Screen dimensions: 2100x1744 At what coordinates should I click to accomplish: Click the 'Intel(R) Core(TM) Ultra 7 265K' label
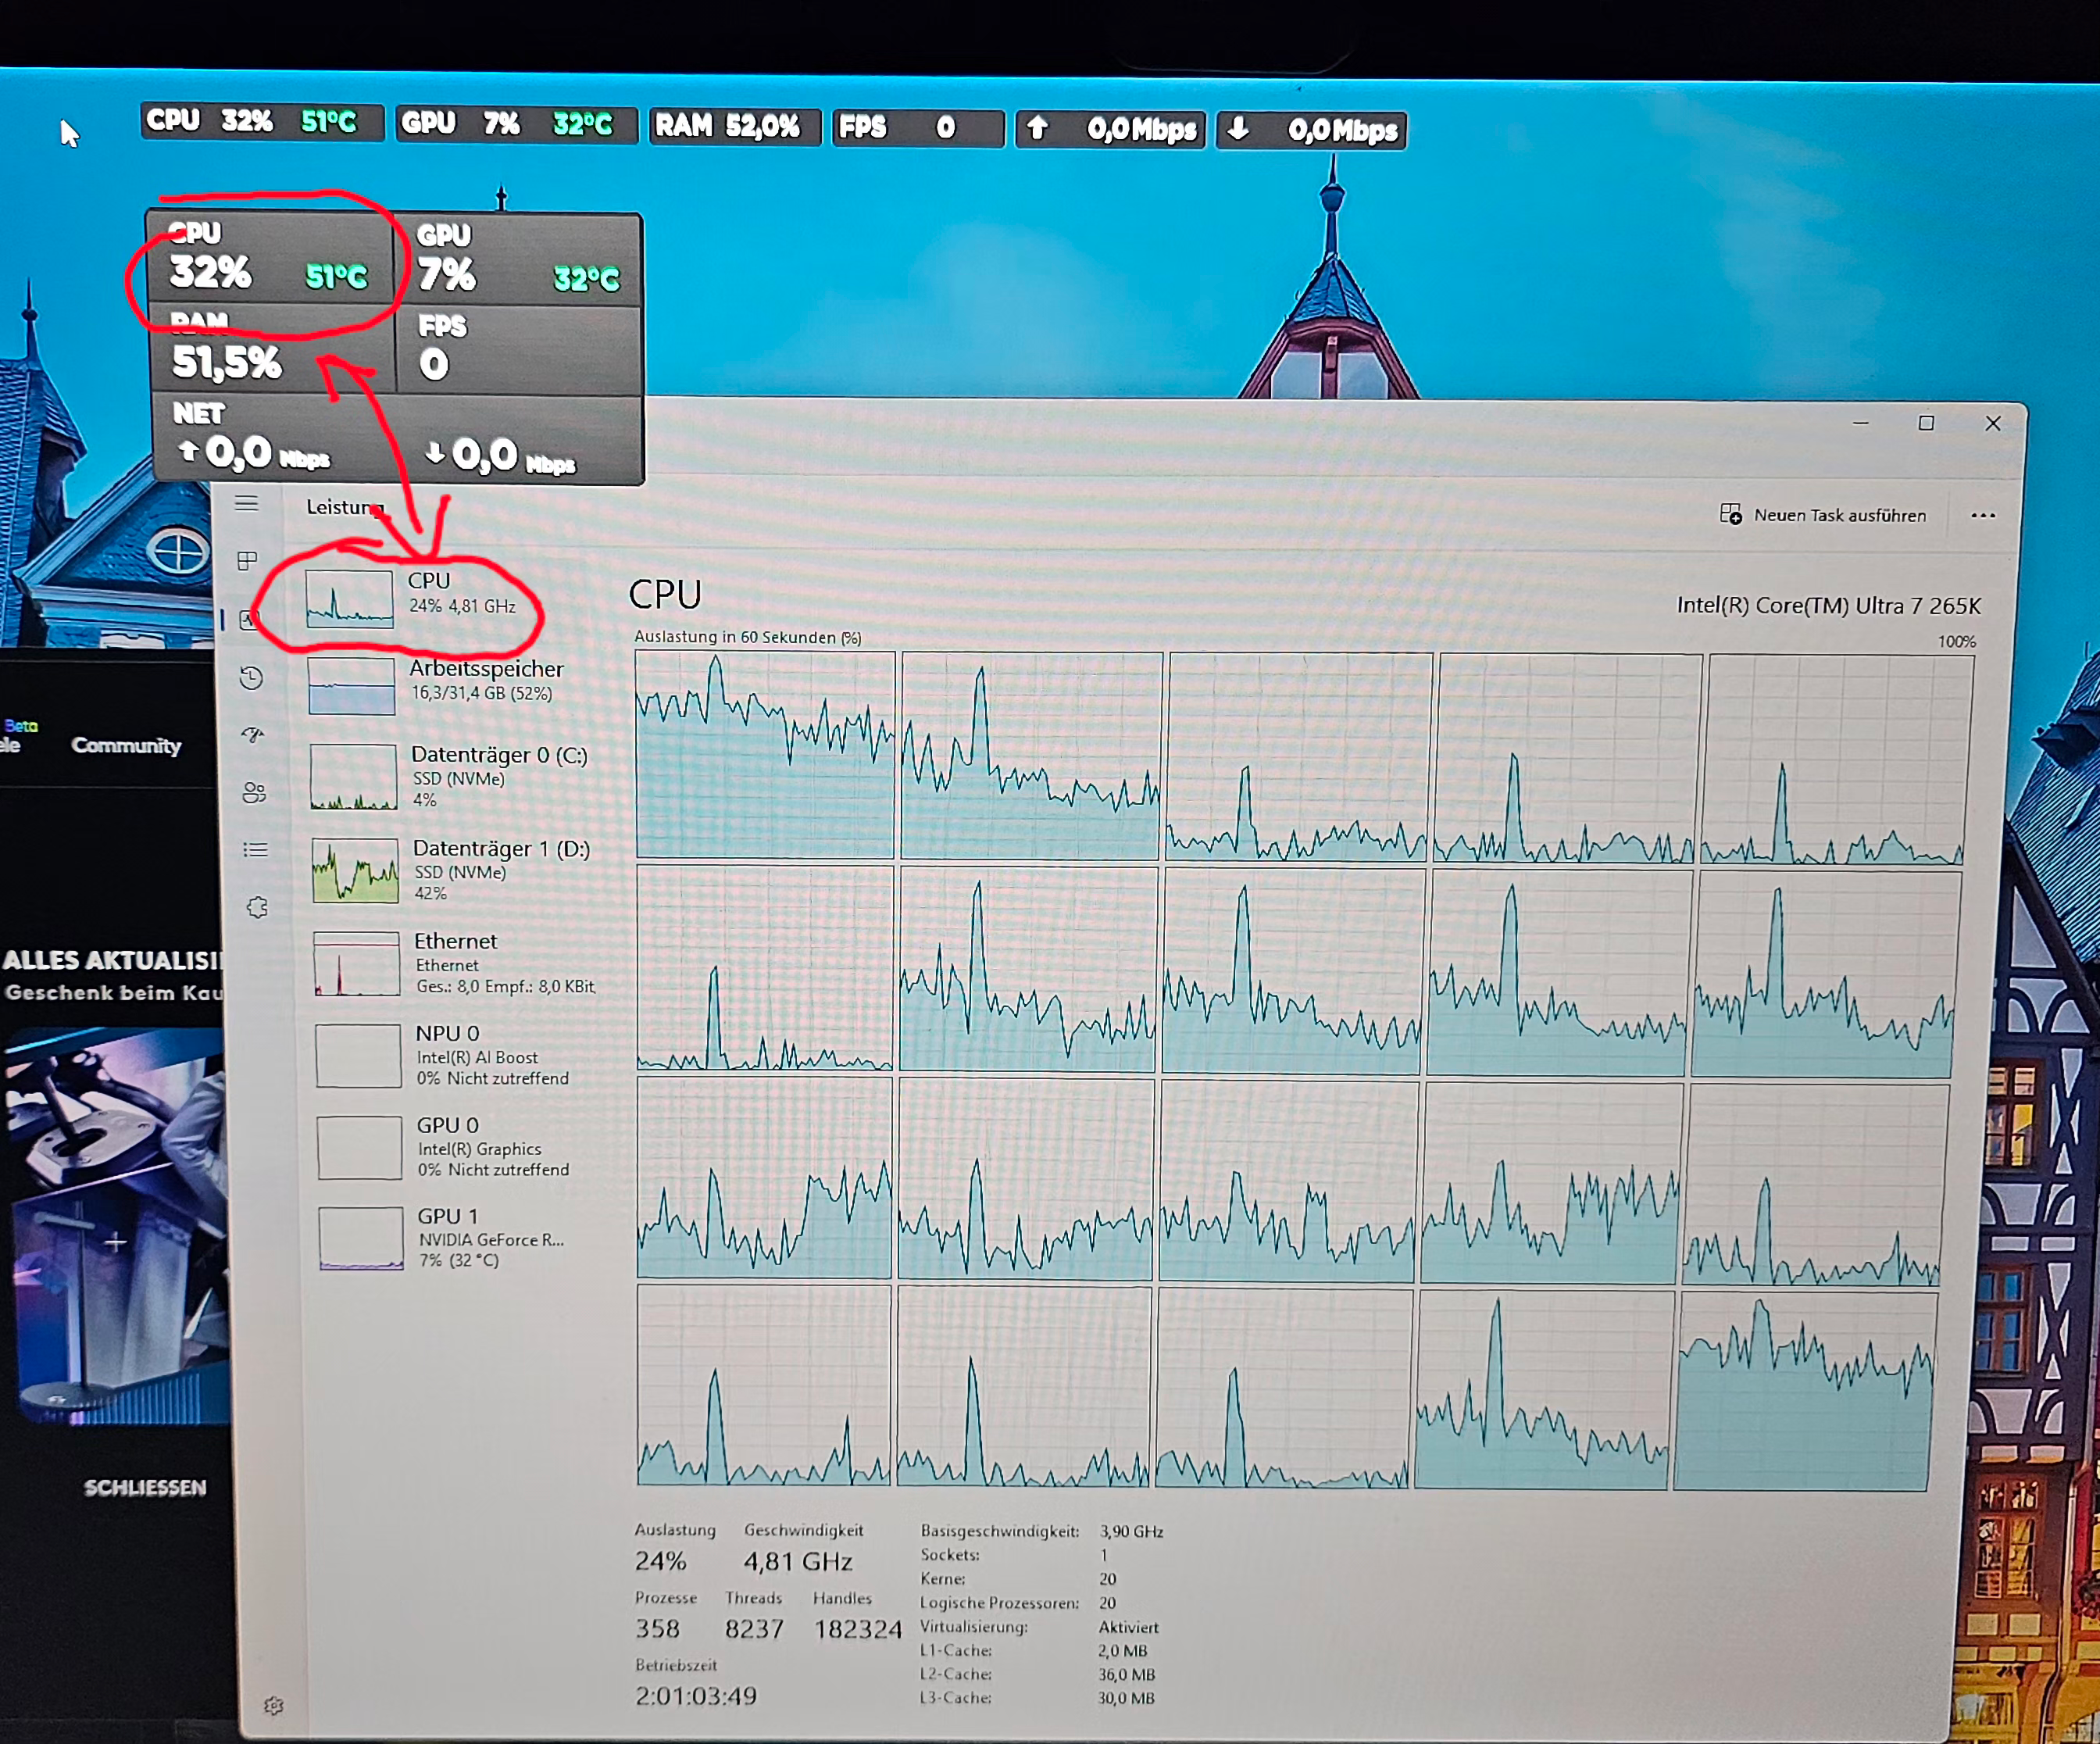click(x=1829, y=606)
